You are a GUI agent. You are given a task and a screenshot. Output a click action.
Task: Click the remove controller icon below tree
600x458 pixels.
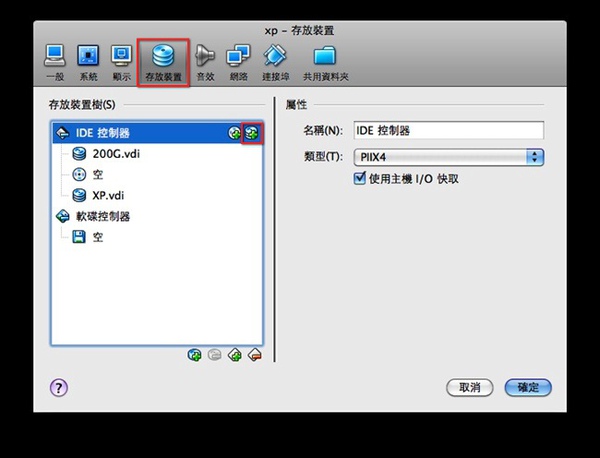pyautogui.click(x=255, y=355)
